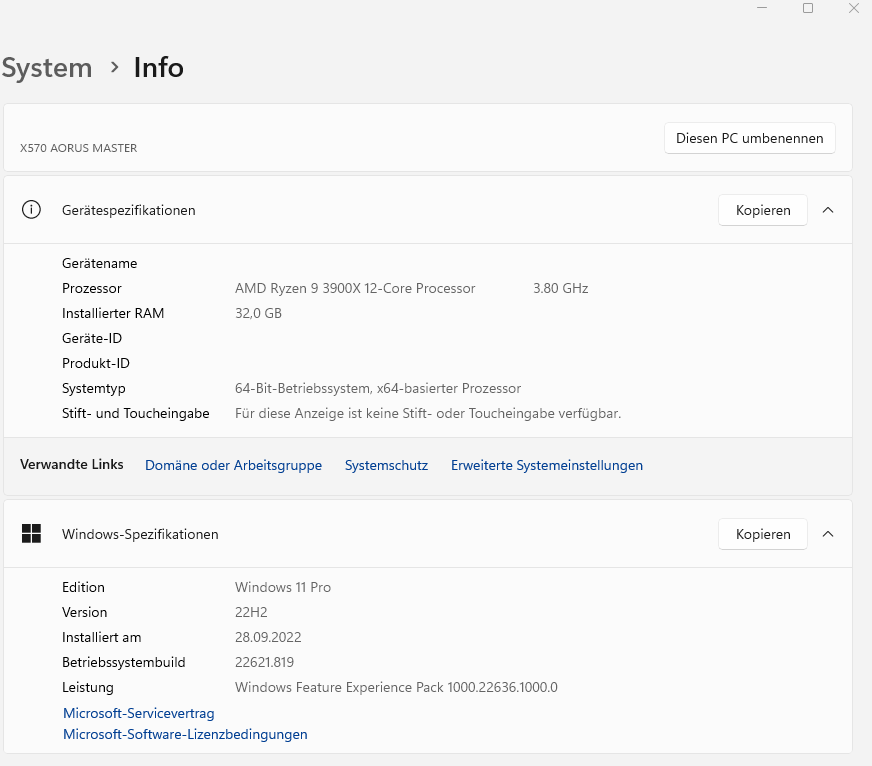Screen dimensions: 872x766
Task: Open Domäne oder Arbeitsgruppe link
Action: point(233,465)
